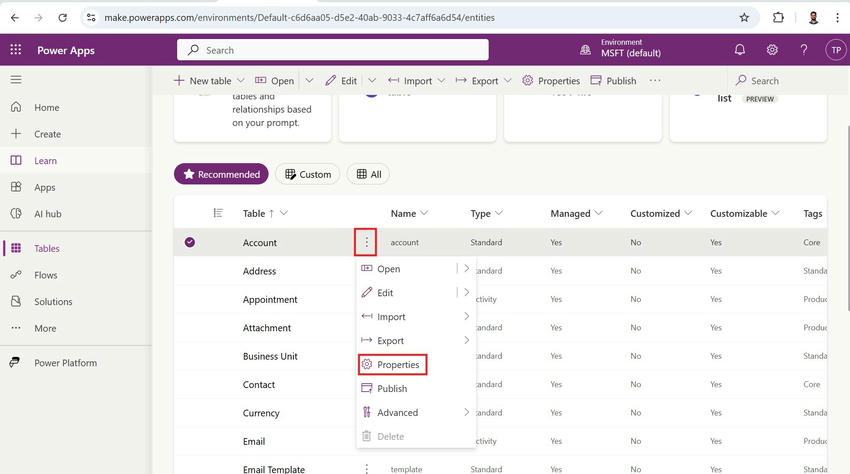Expand the toolbar Export dropdown
Screen dimensions: 850x474
point(507,80)
